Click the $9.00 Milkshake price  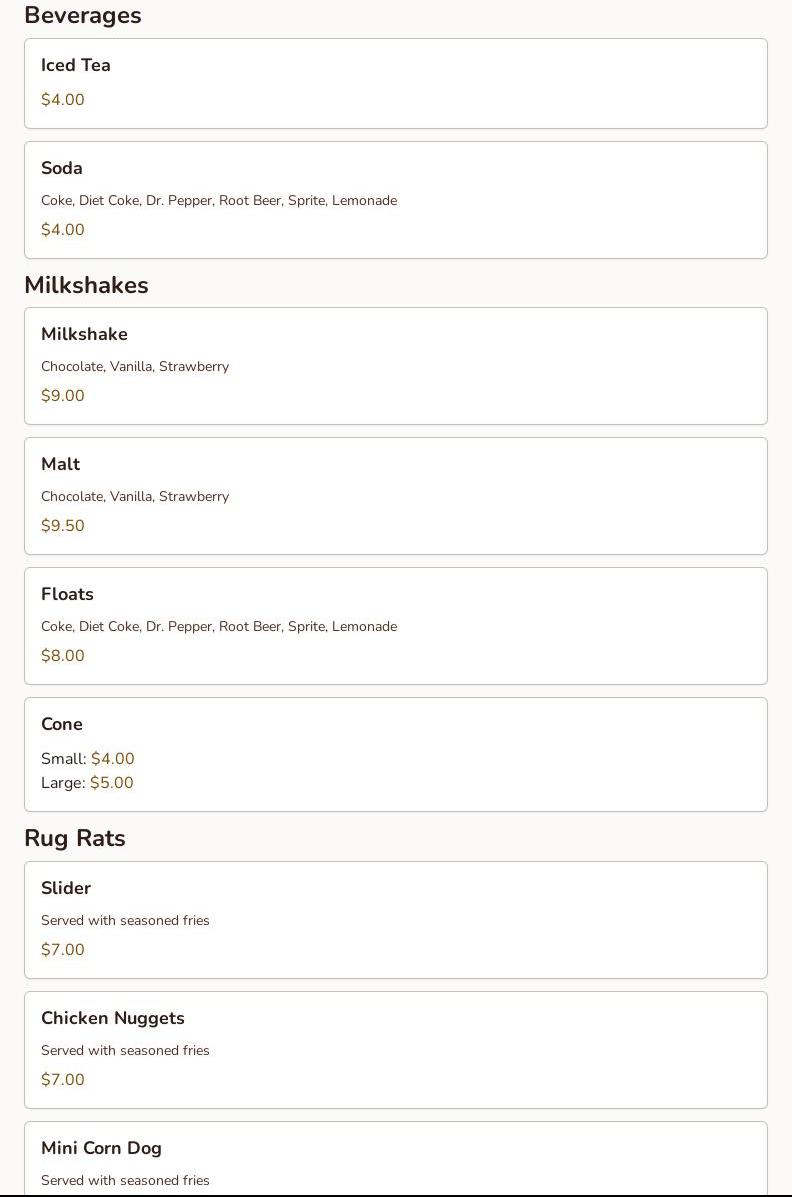(x=63, y=395)
